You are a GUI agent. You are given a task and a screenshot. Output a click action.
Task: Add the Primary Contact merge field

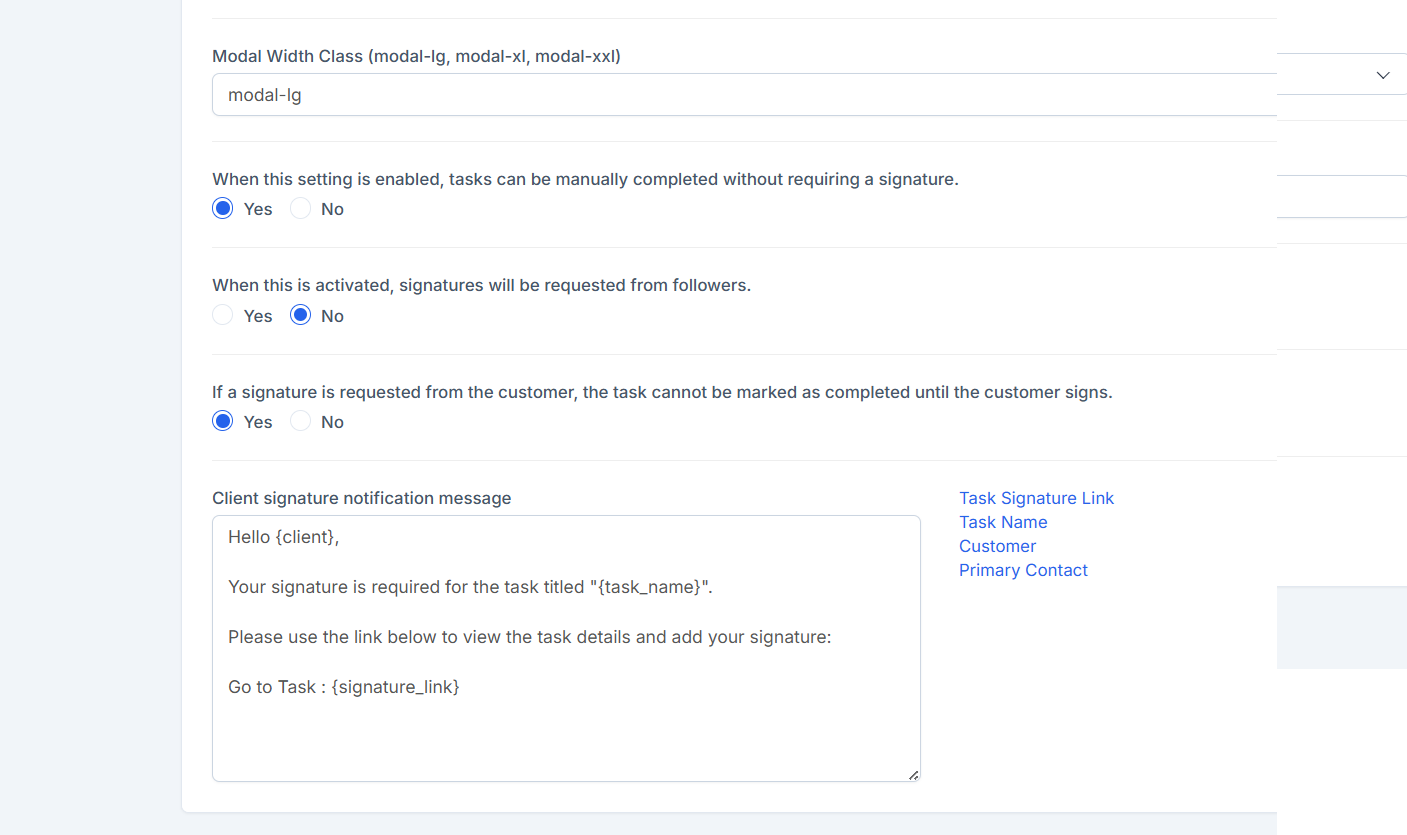[x=1023, y=570]
